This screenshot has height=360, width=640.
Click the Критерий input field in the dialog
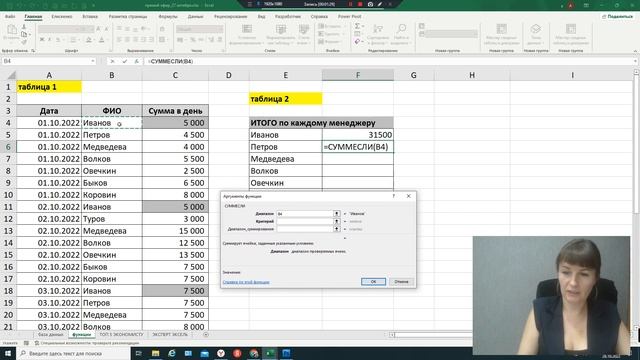[305, 221]
